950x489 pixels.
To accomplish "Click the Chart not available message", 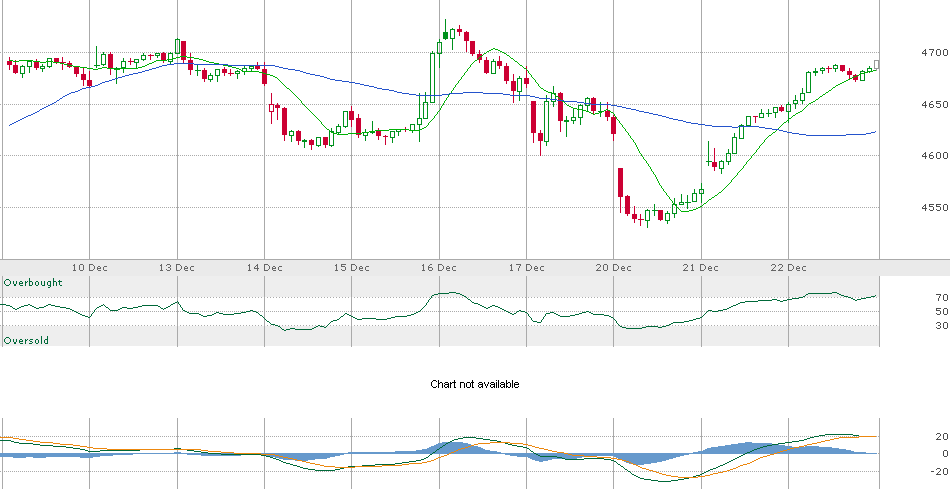I will click(474, 384).
